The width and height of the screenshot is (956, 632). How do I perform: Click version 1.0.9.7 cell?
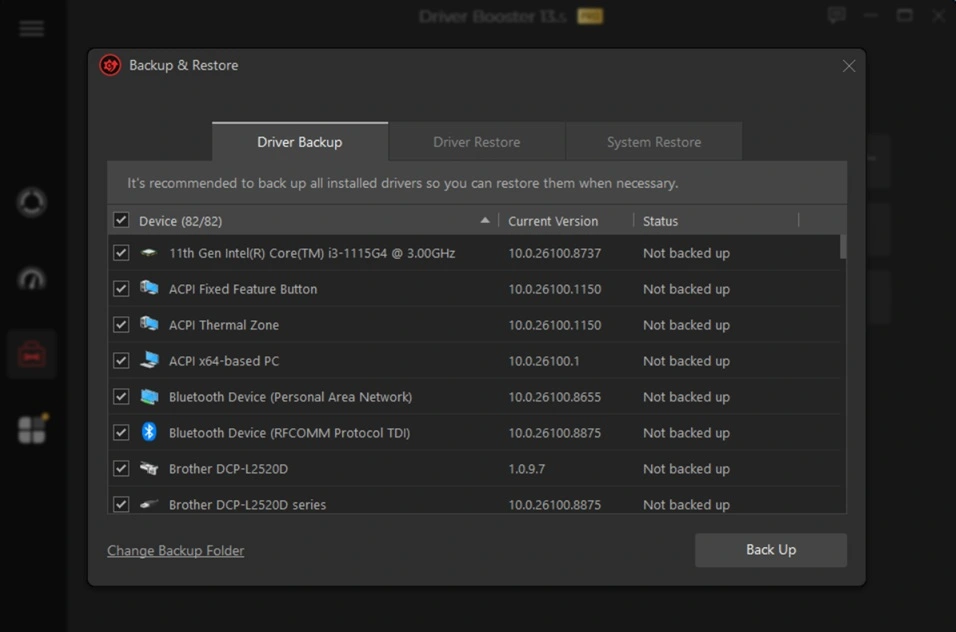point(527,469)
